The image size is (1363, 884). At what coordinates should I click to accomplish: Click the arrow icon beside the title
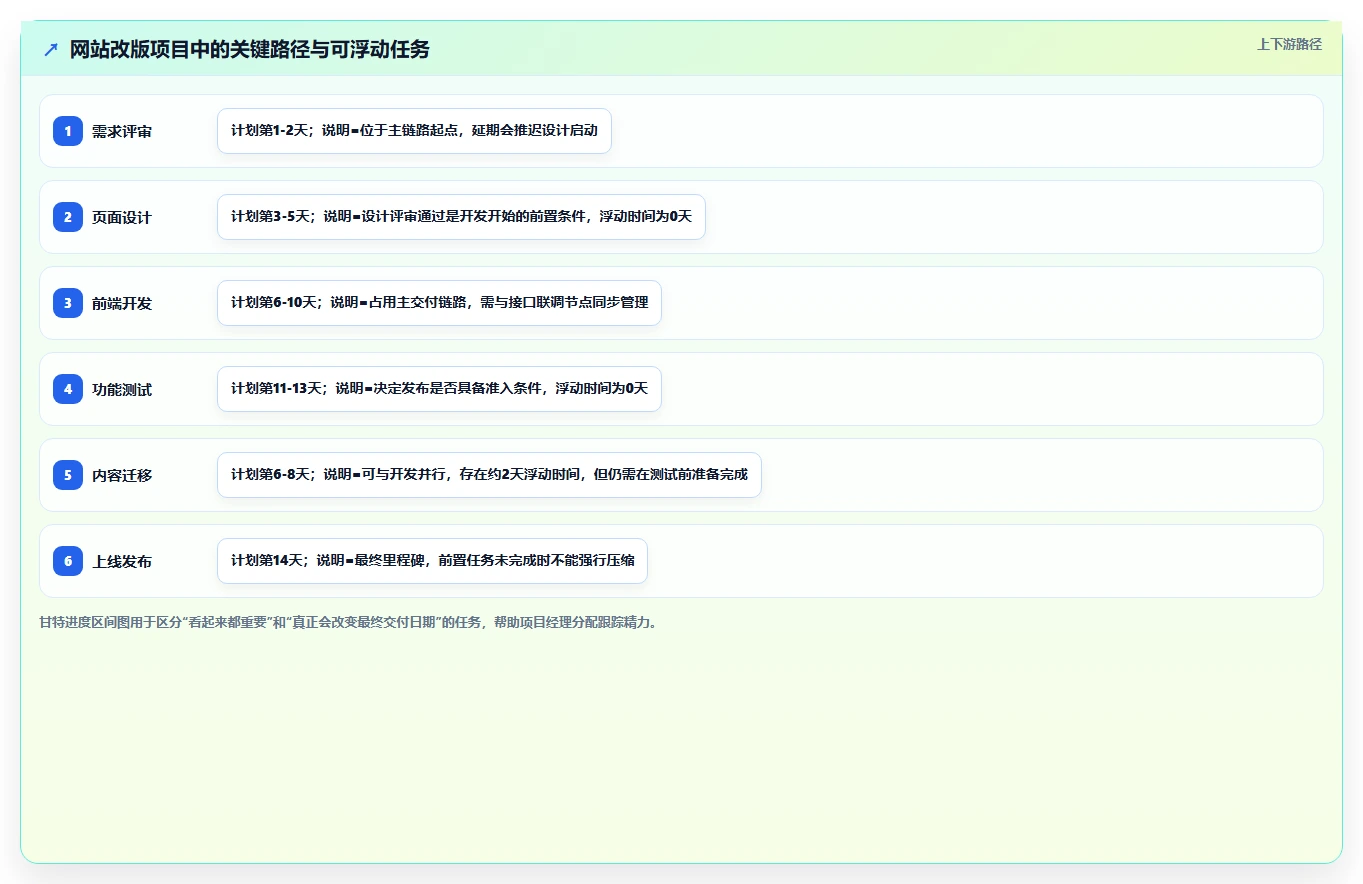point(51,49)
